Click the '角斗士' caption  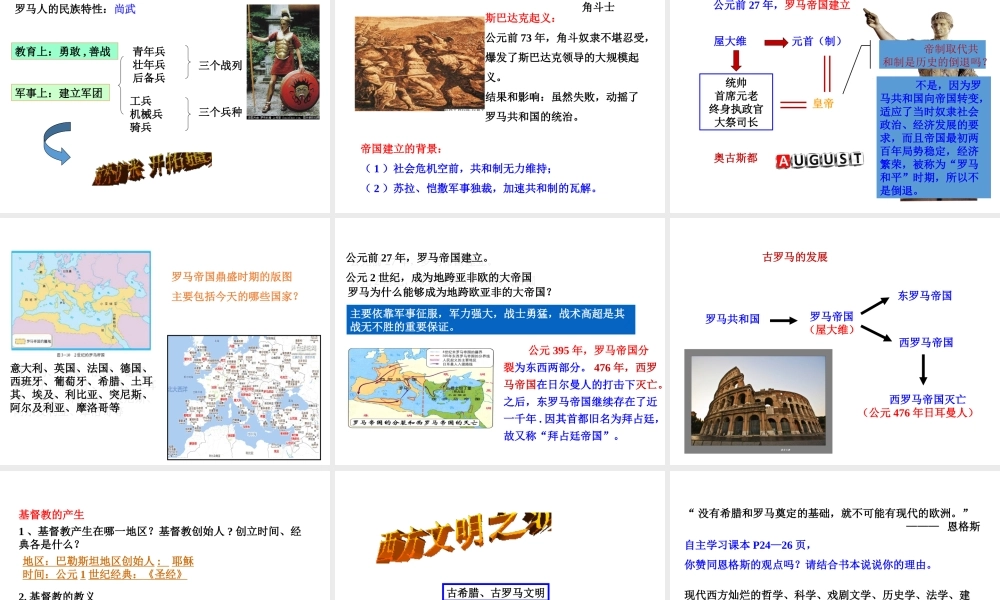tap(598, 7)
